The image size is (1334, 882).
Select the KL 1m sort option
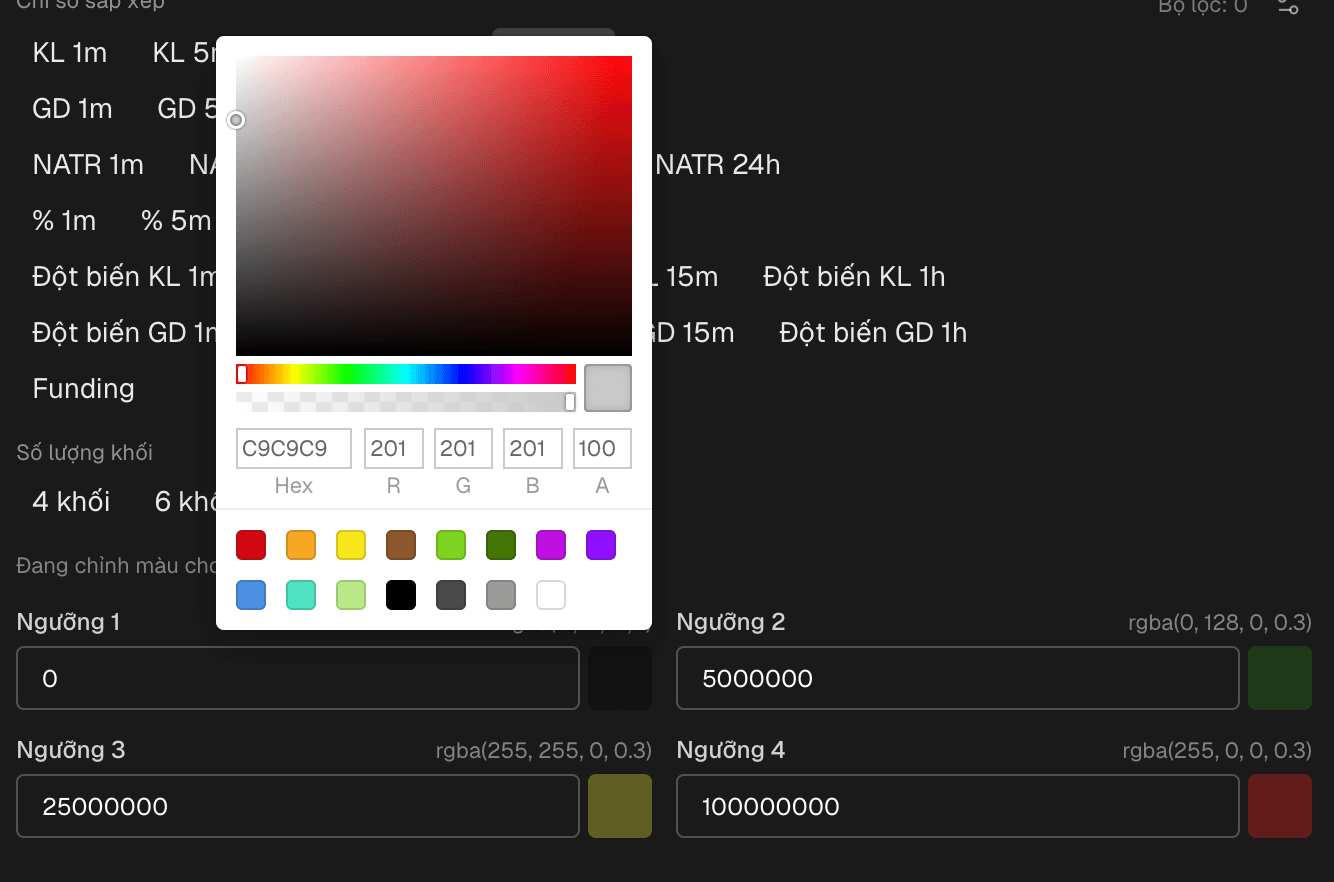coord(70,52)
